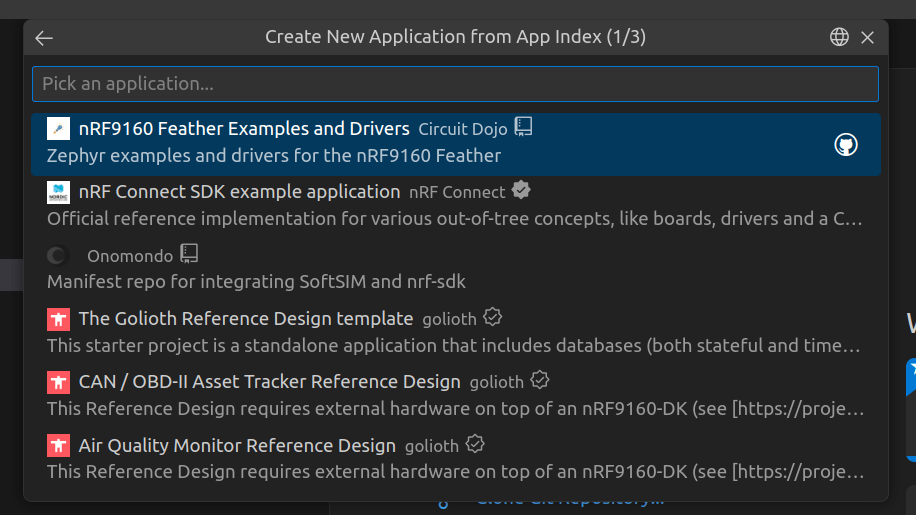Click the Zephyr examples description text
Viewport: 916px width, 515px height.
tap(274, 156)
